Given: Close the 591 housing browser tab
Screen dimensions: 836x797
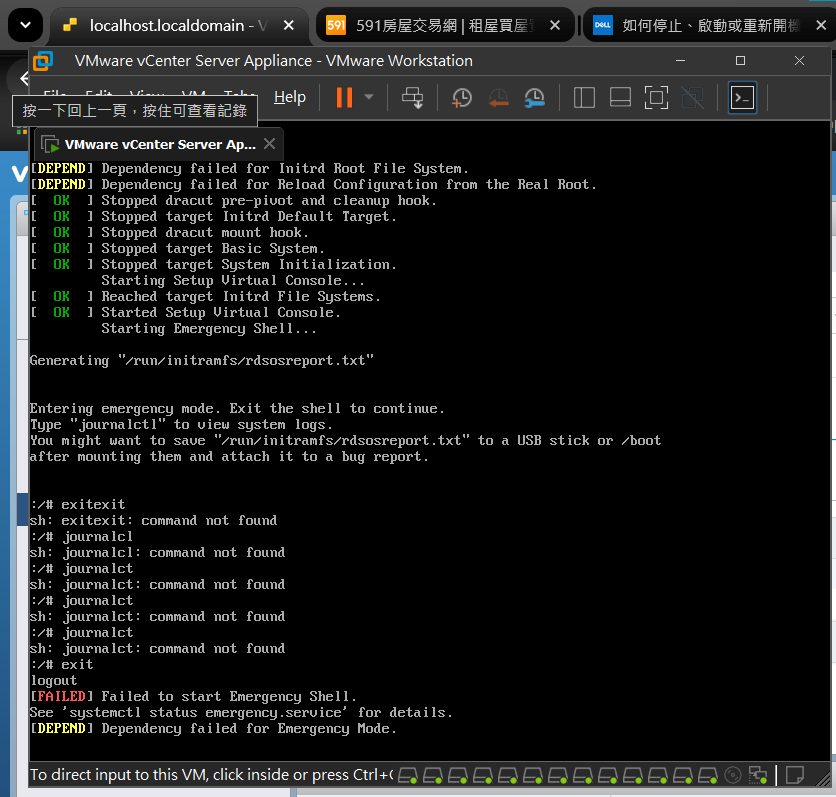Looking at the screenshot, I should [x=554, y=25].
